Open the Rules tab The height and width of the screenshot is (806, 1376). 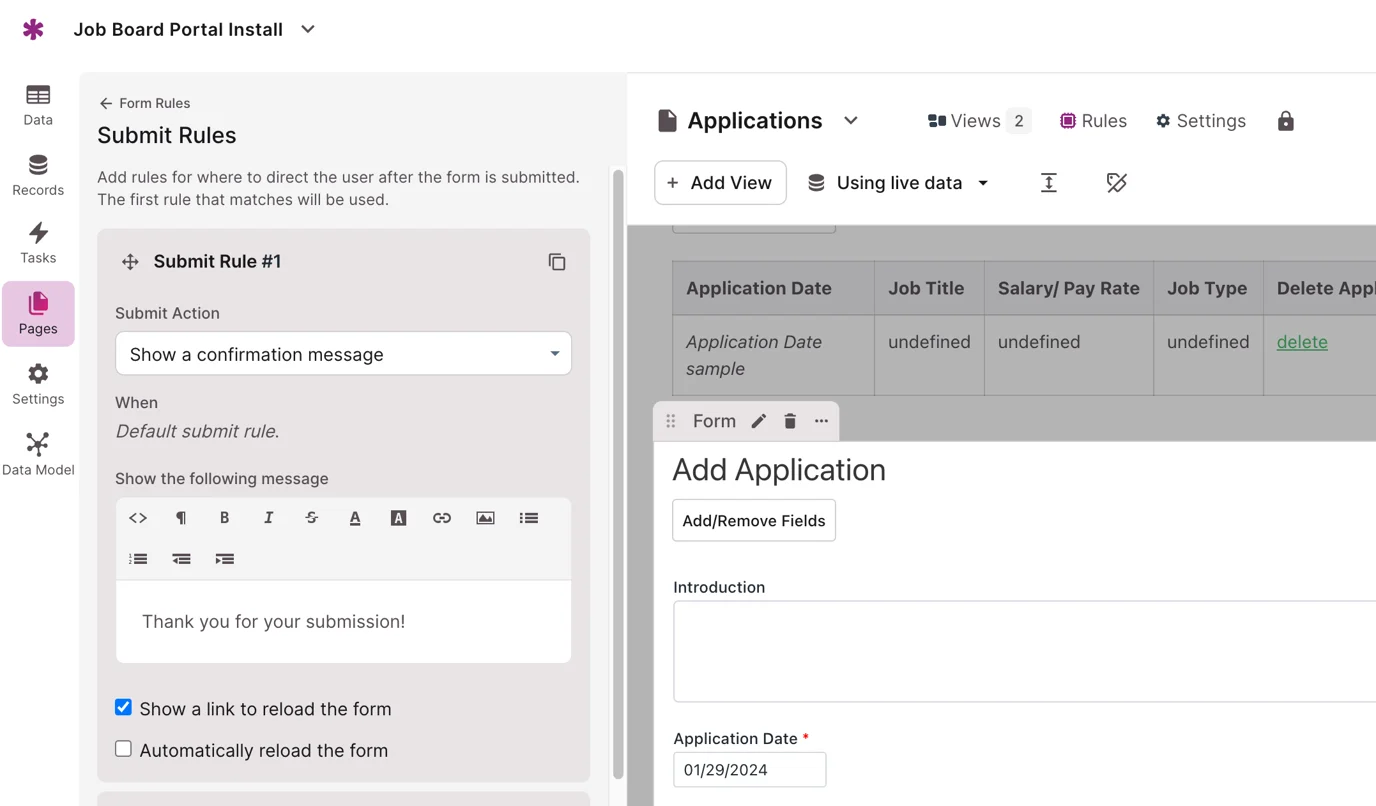click(x=1093, y=121)
